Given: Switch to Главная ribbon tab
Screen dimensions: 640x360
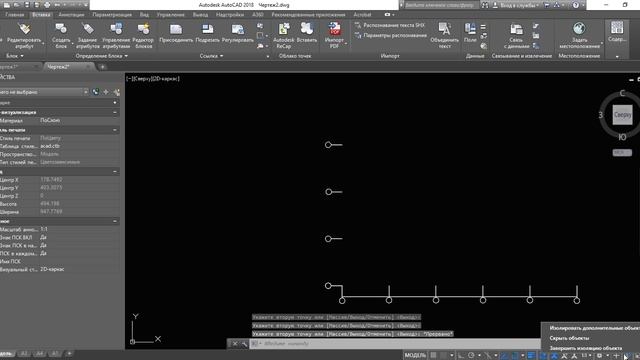Looking at the screenshot, I should click(15, 15).
